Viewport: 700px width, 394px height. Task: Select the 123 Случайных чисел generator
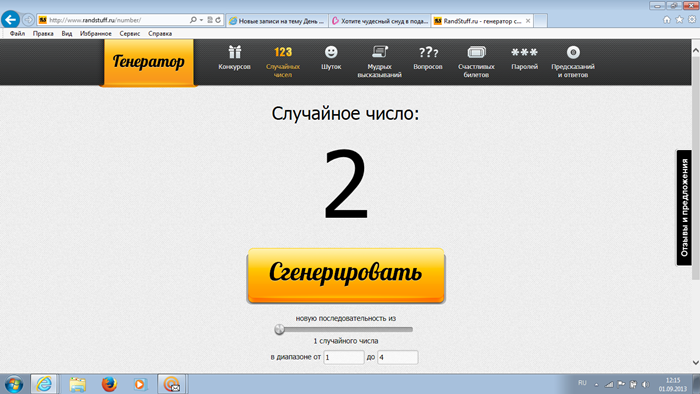pyautogui.click(x=283, y=62)
